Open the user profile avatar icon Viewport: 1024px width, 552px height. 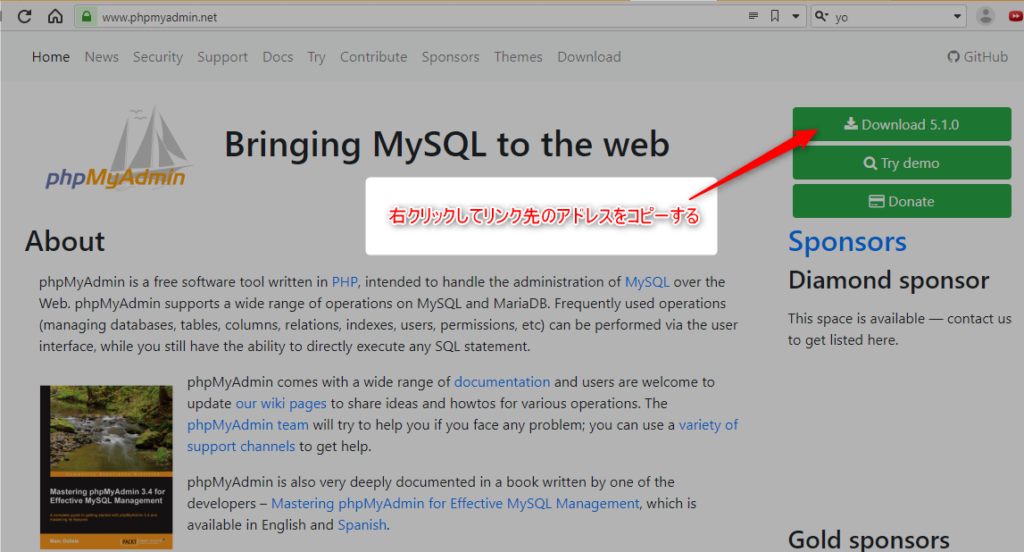pos(986,16)
